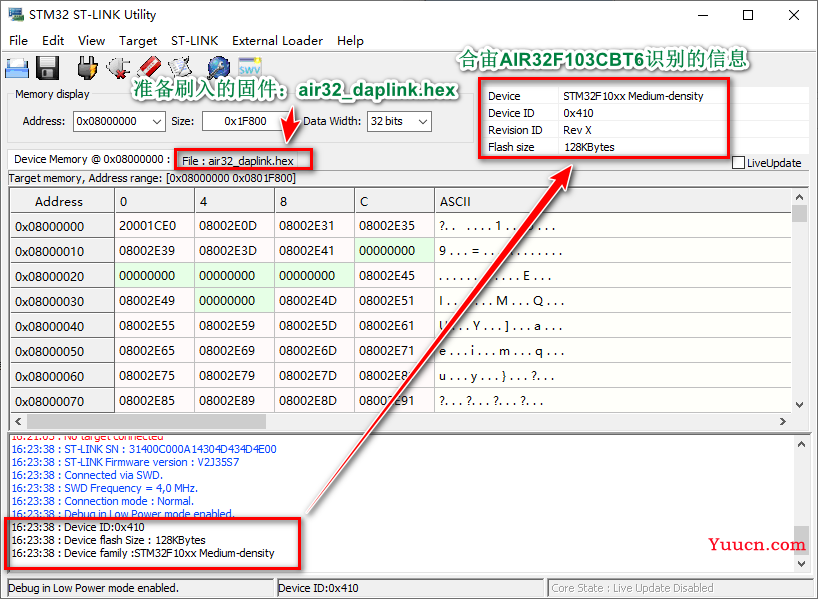
Task: Click the memory table scroll-up arrow
Action: click(799, 198)
